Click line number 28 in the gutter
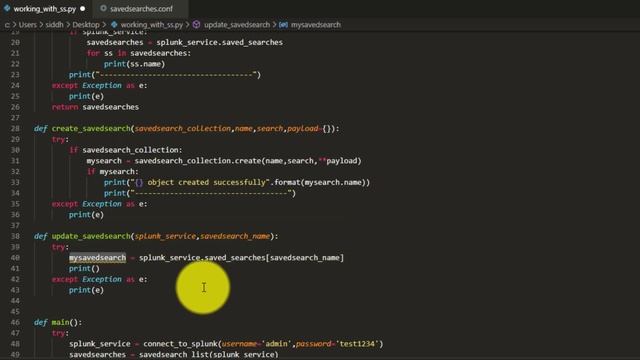 pyautogui.click(x=15, y=129)
